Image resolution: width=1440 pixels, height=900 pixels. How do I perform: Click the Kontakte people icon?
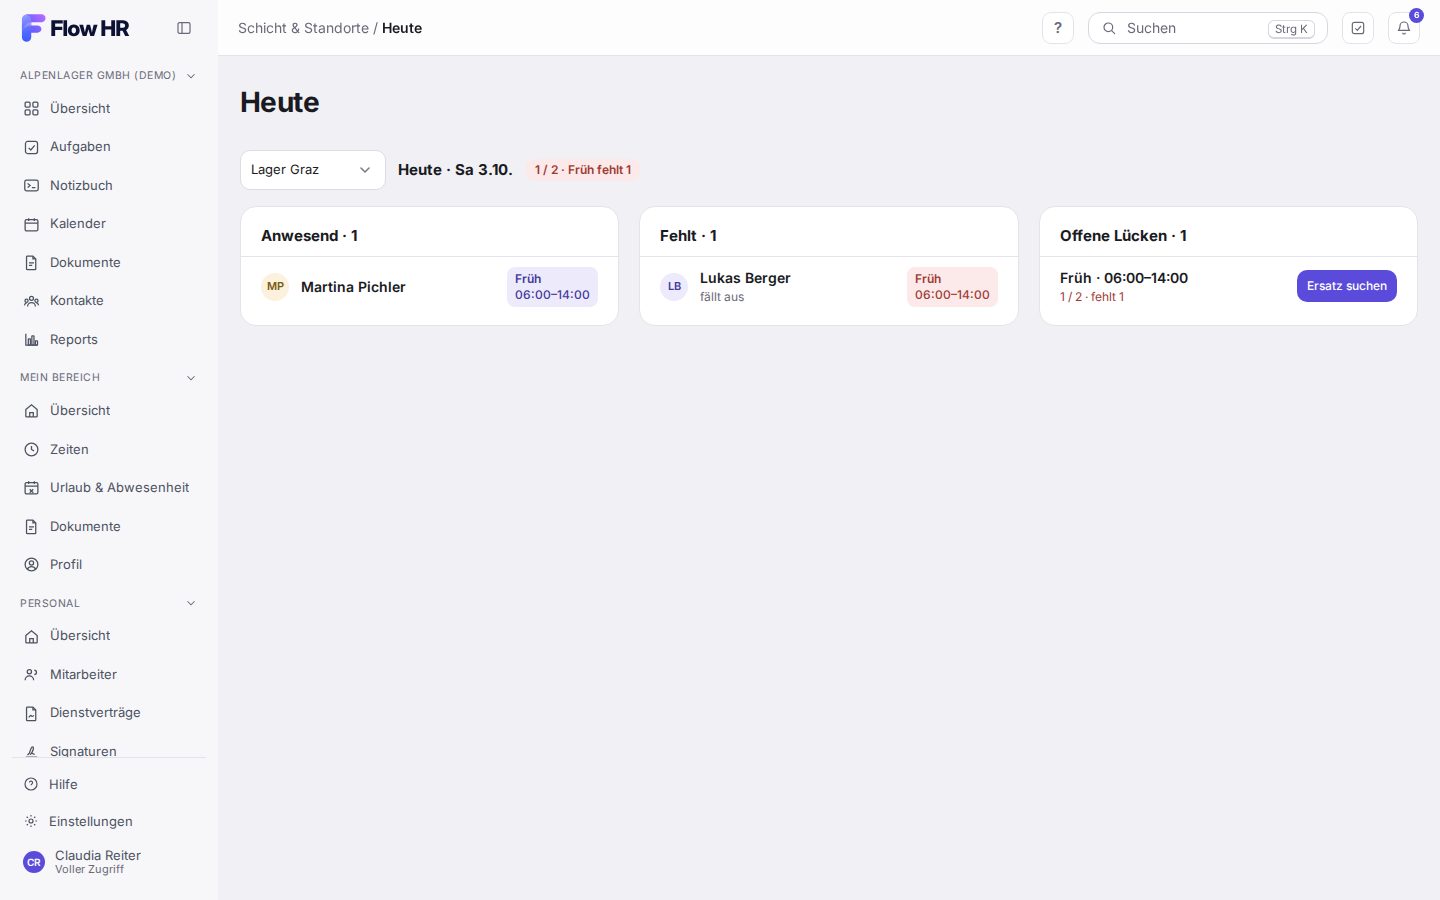(x=32, y=301)
